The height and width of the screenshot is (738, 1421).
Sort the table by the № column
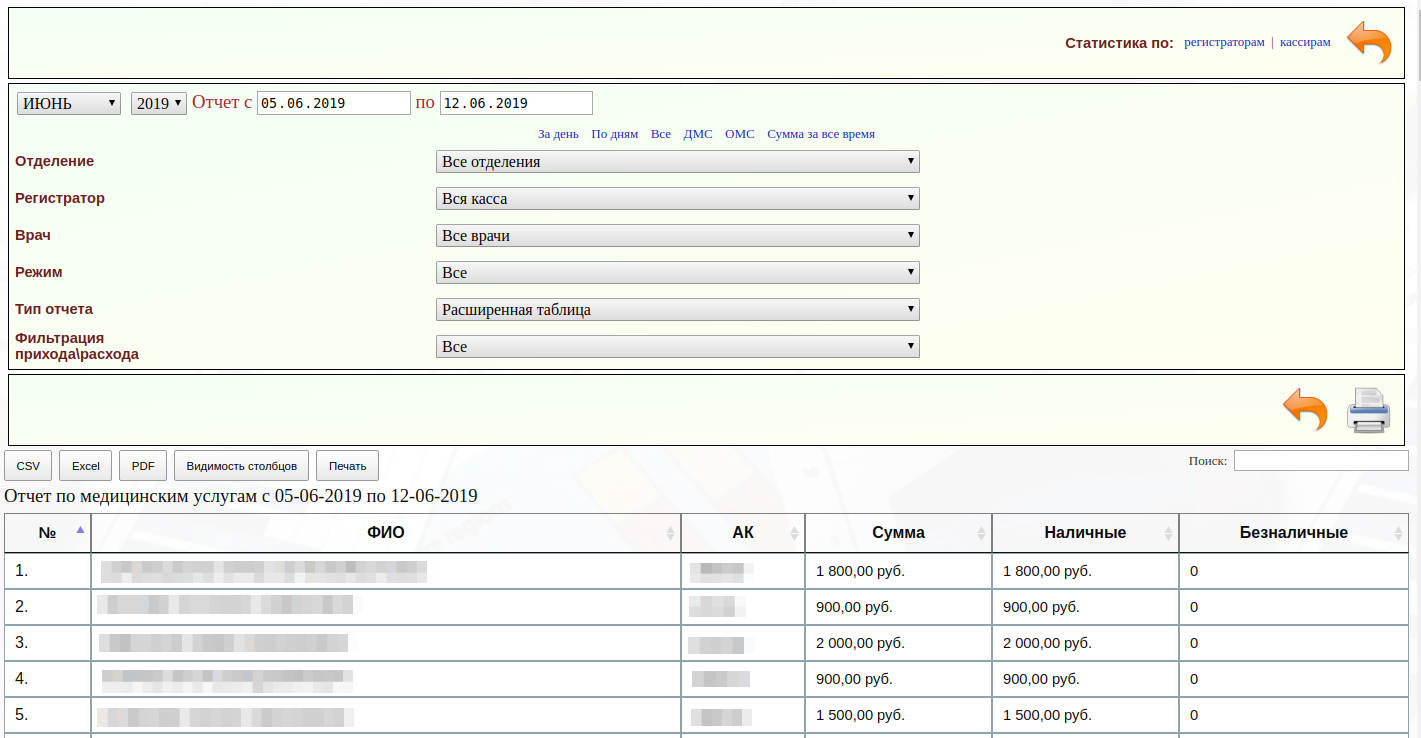point(47,533)
